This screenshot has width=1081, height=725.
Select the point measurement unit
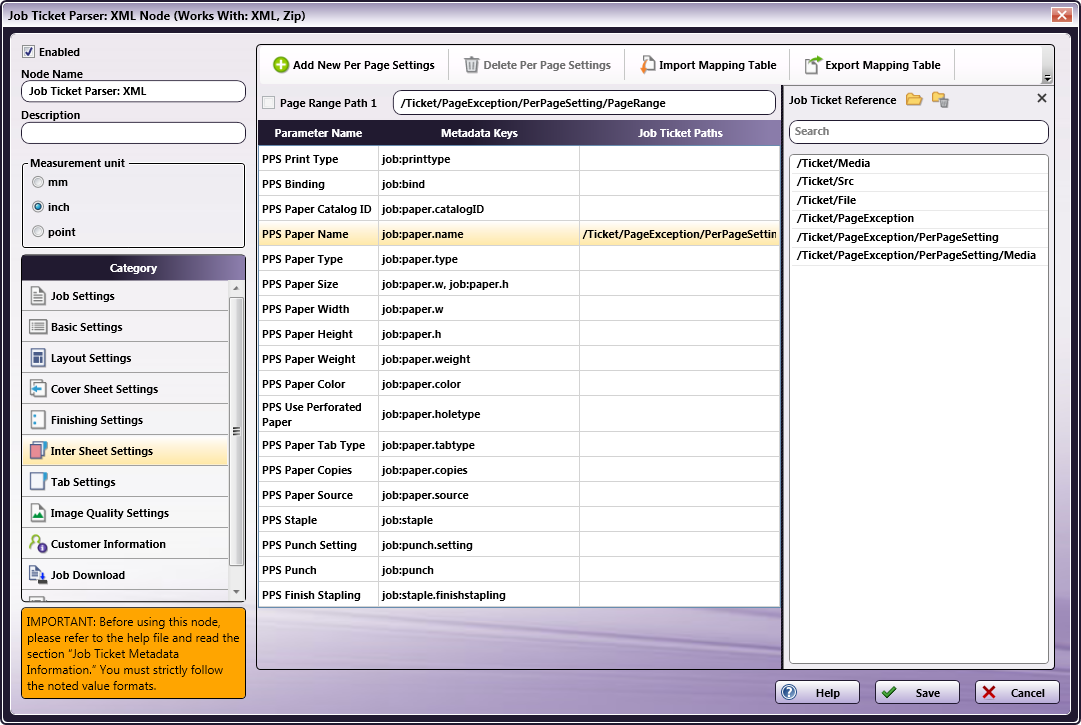tap(38, 232)
